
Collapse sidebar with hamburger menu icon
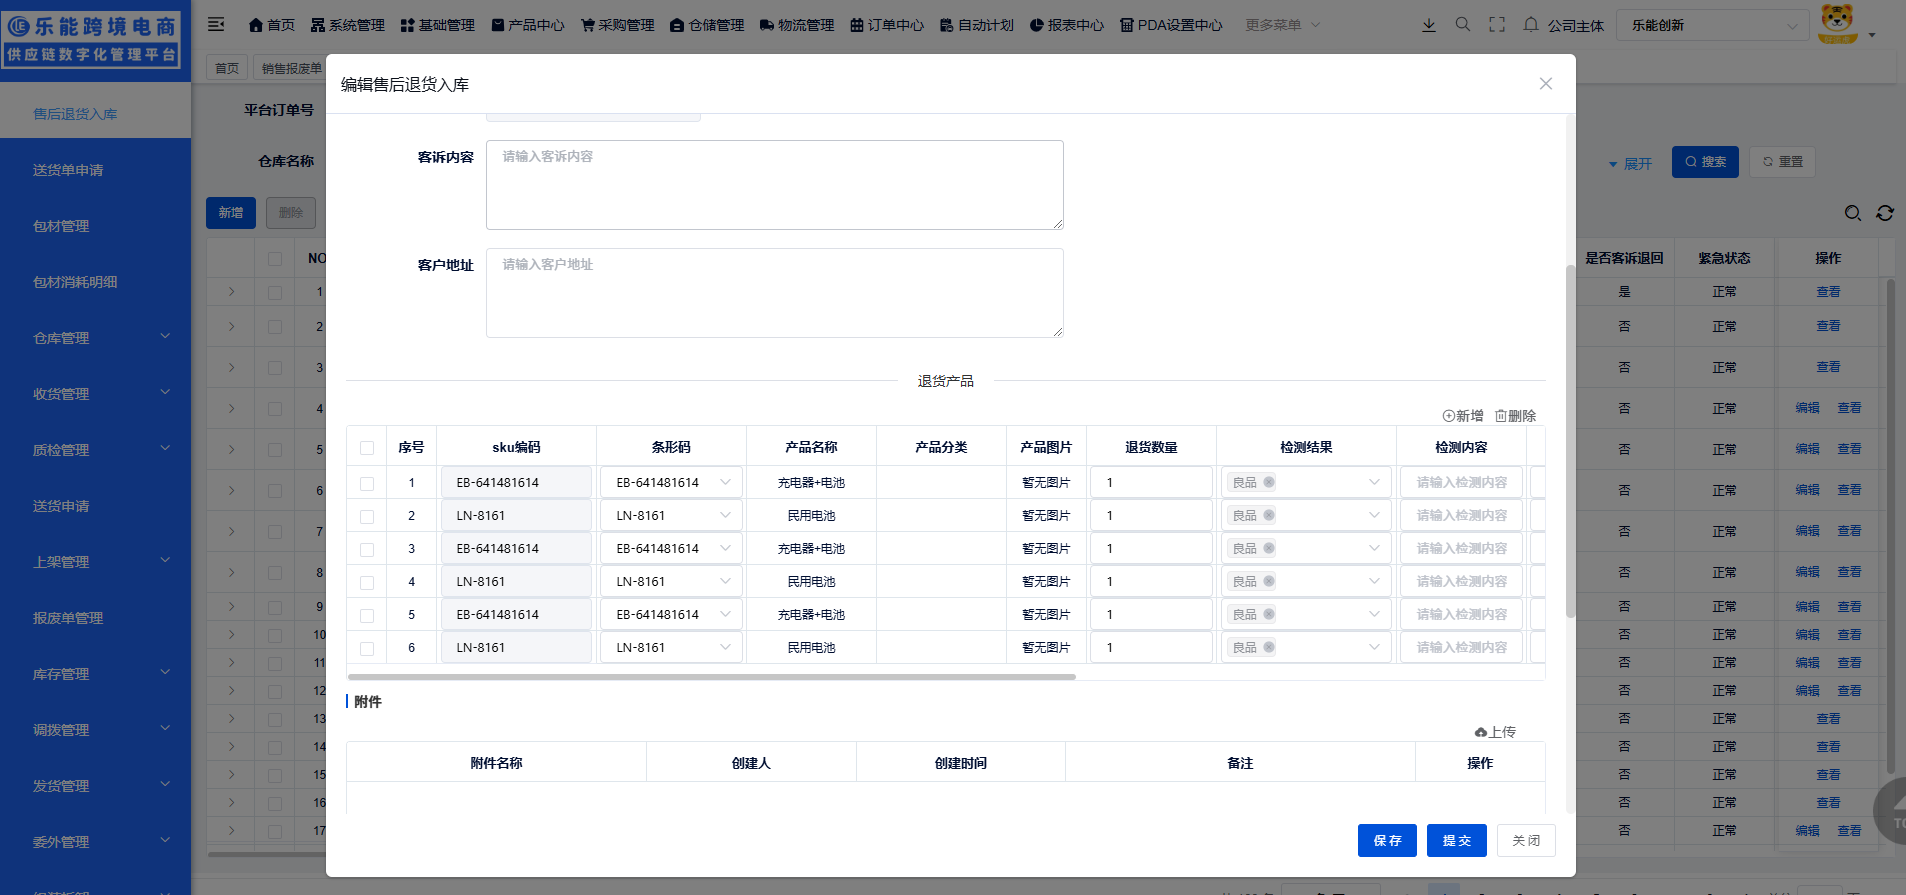click(216, 25)
